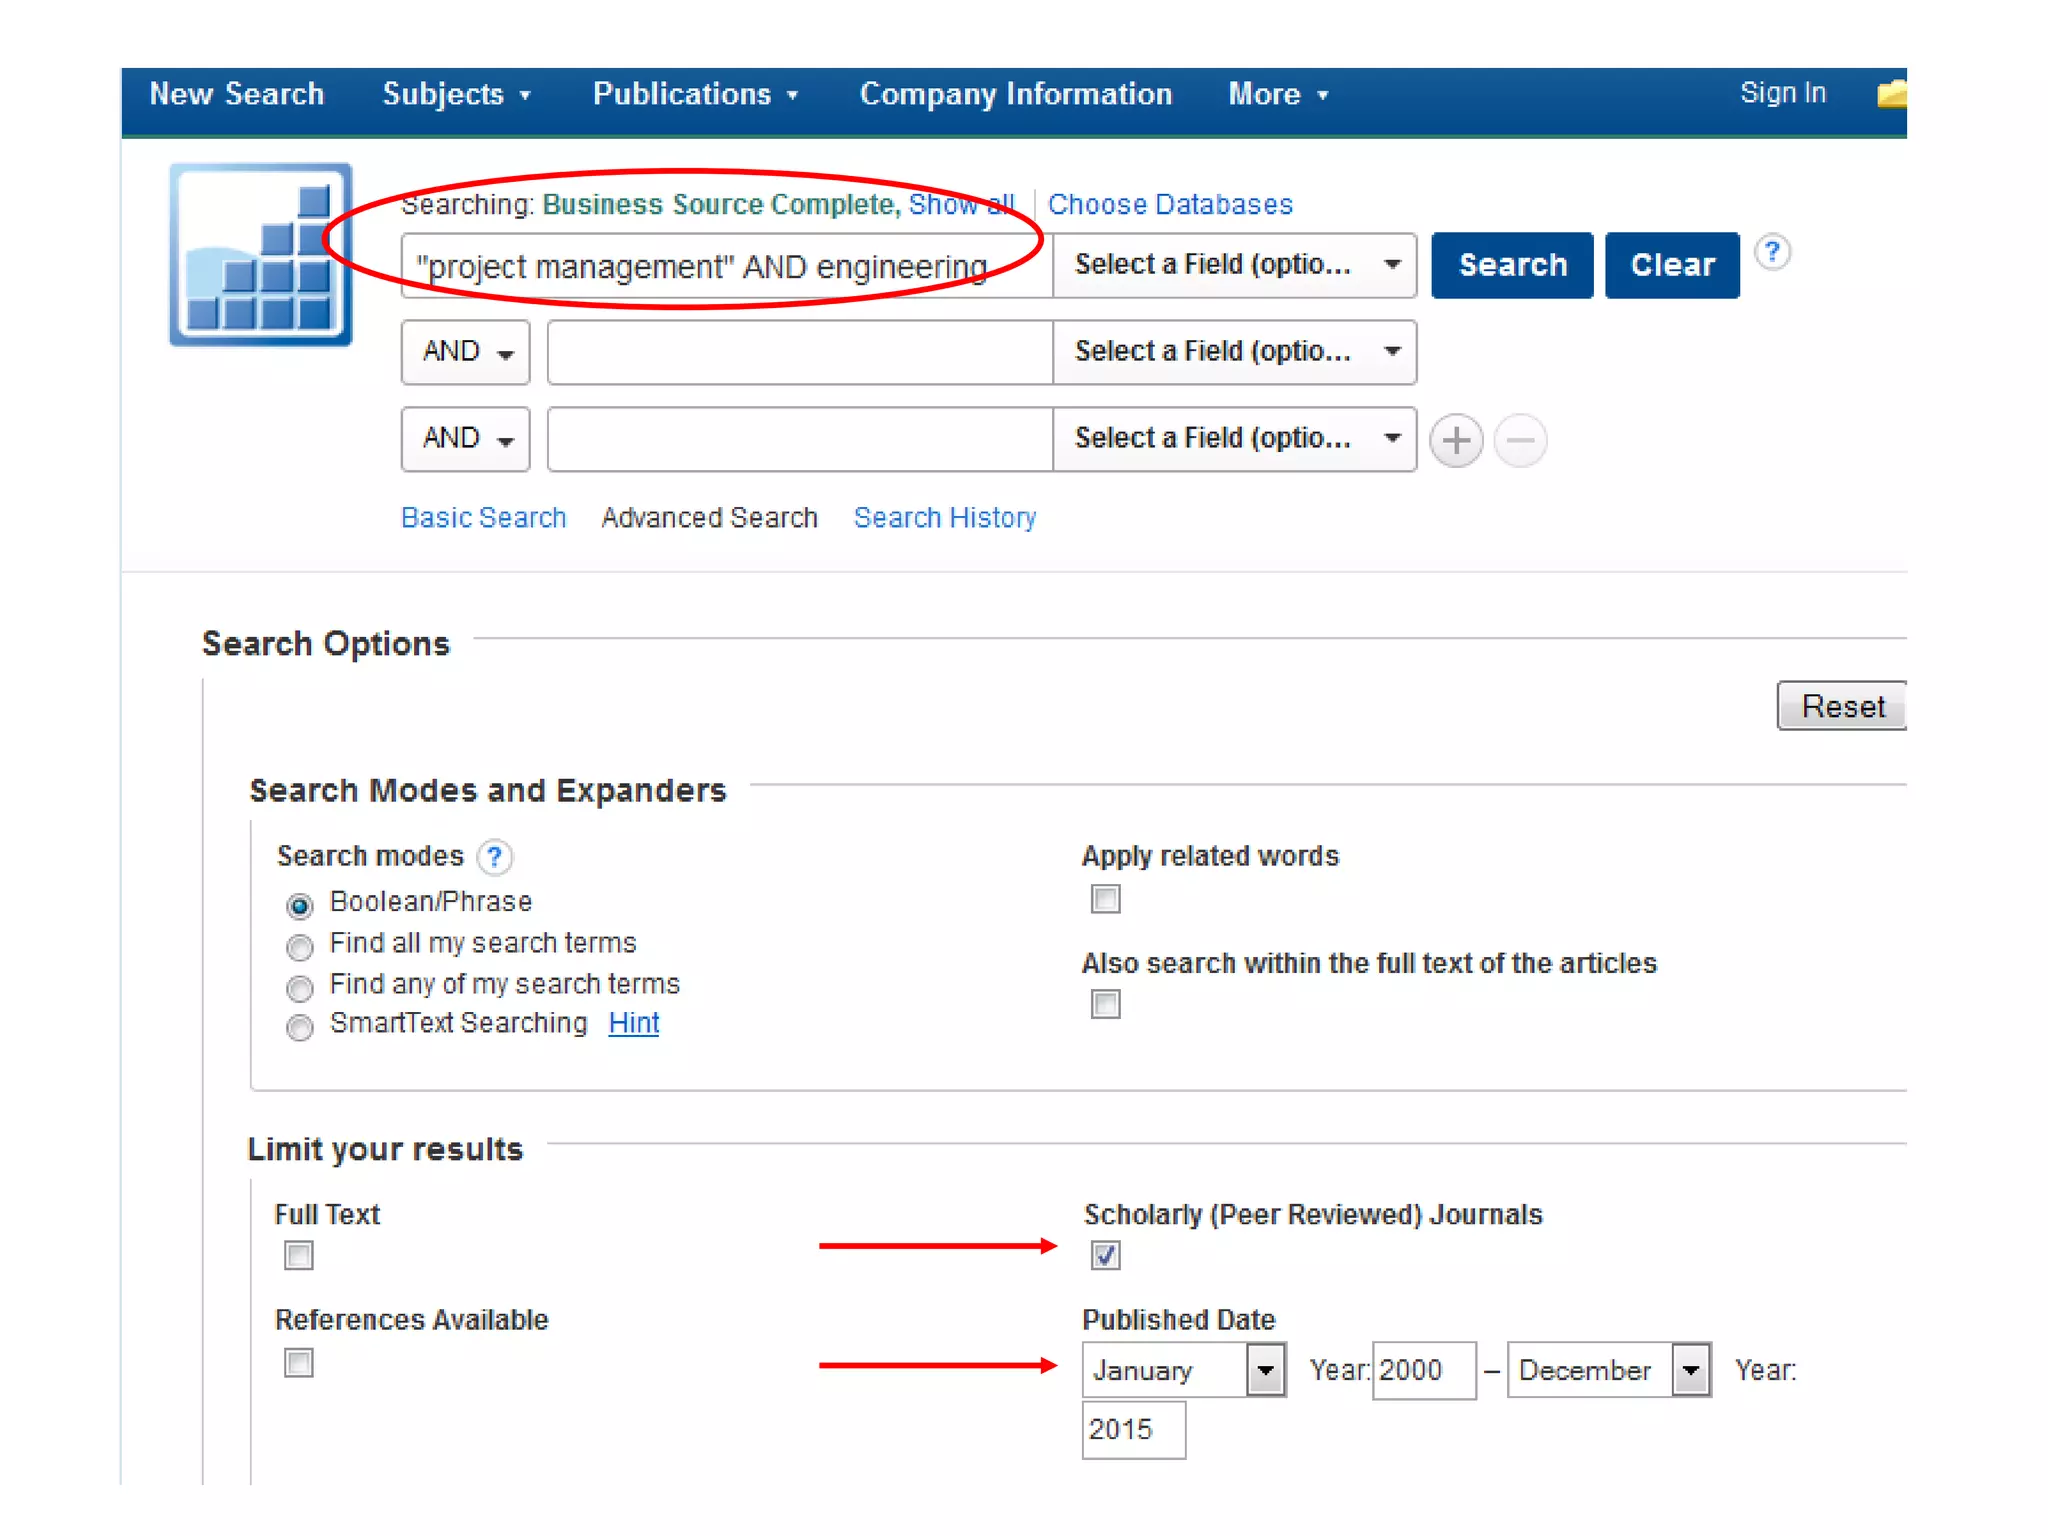Enable the Full Text checkbox
The width and height of the screenshot is (2048, 1536).
tap(298, 1255)
